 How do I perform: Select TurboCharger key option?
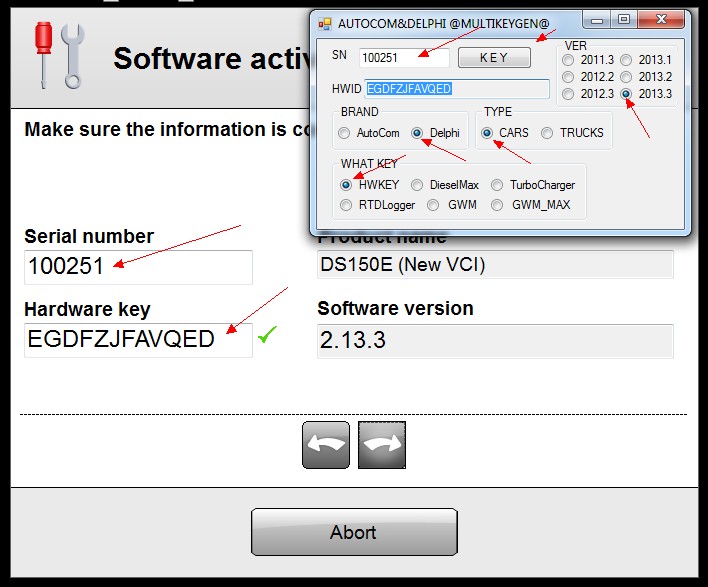pos(497,185)
